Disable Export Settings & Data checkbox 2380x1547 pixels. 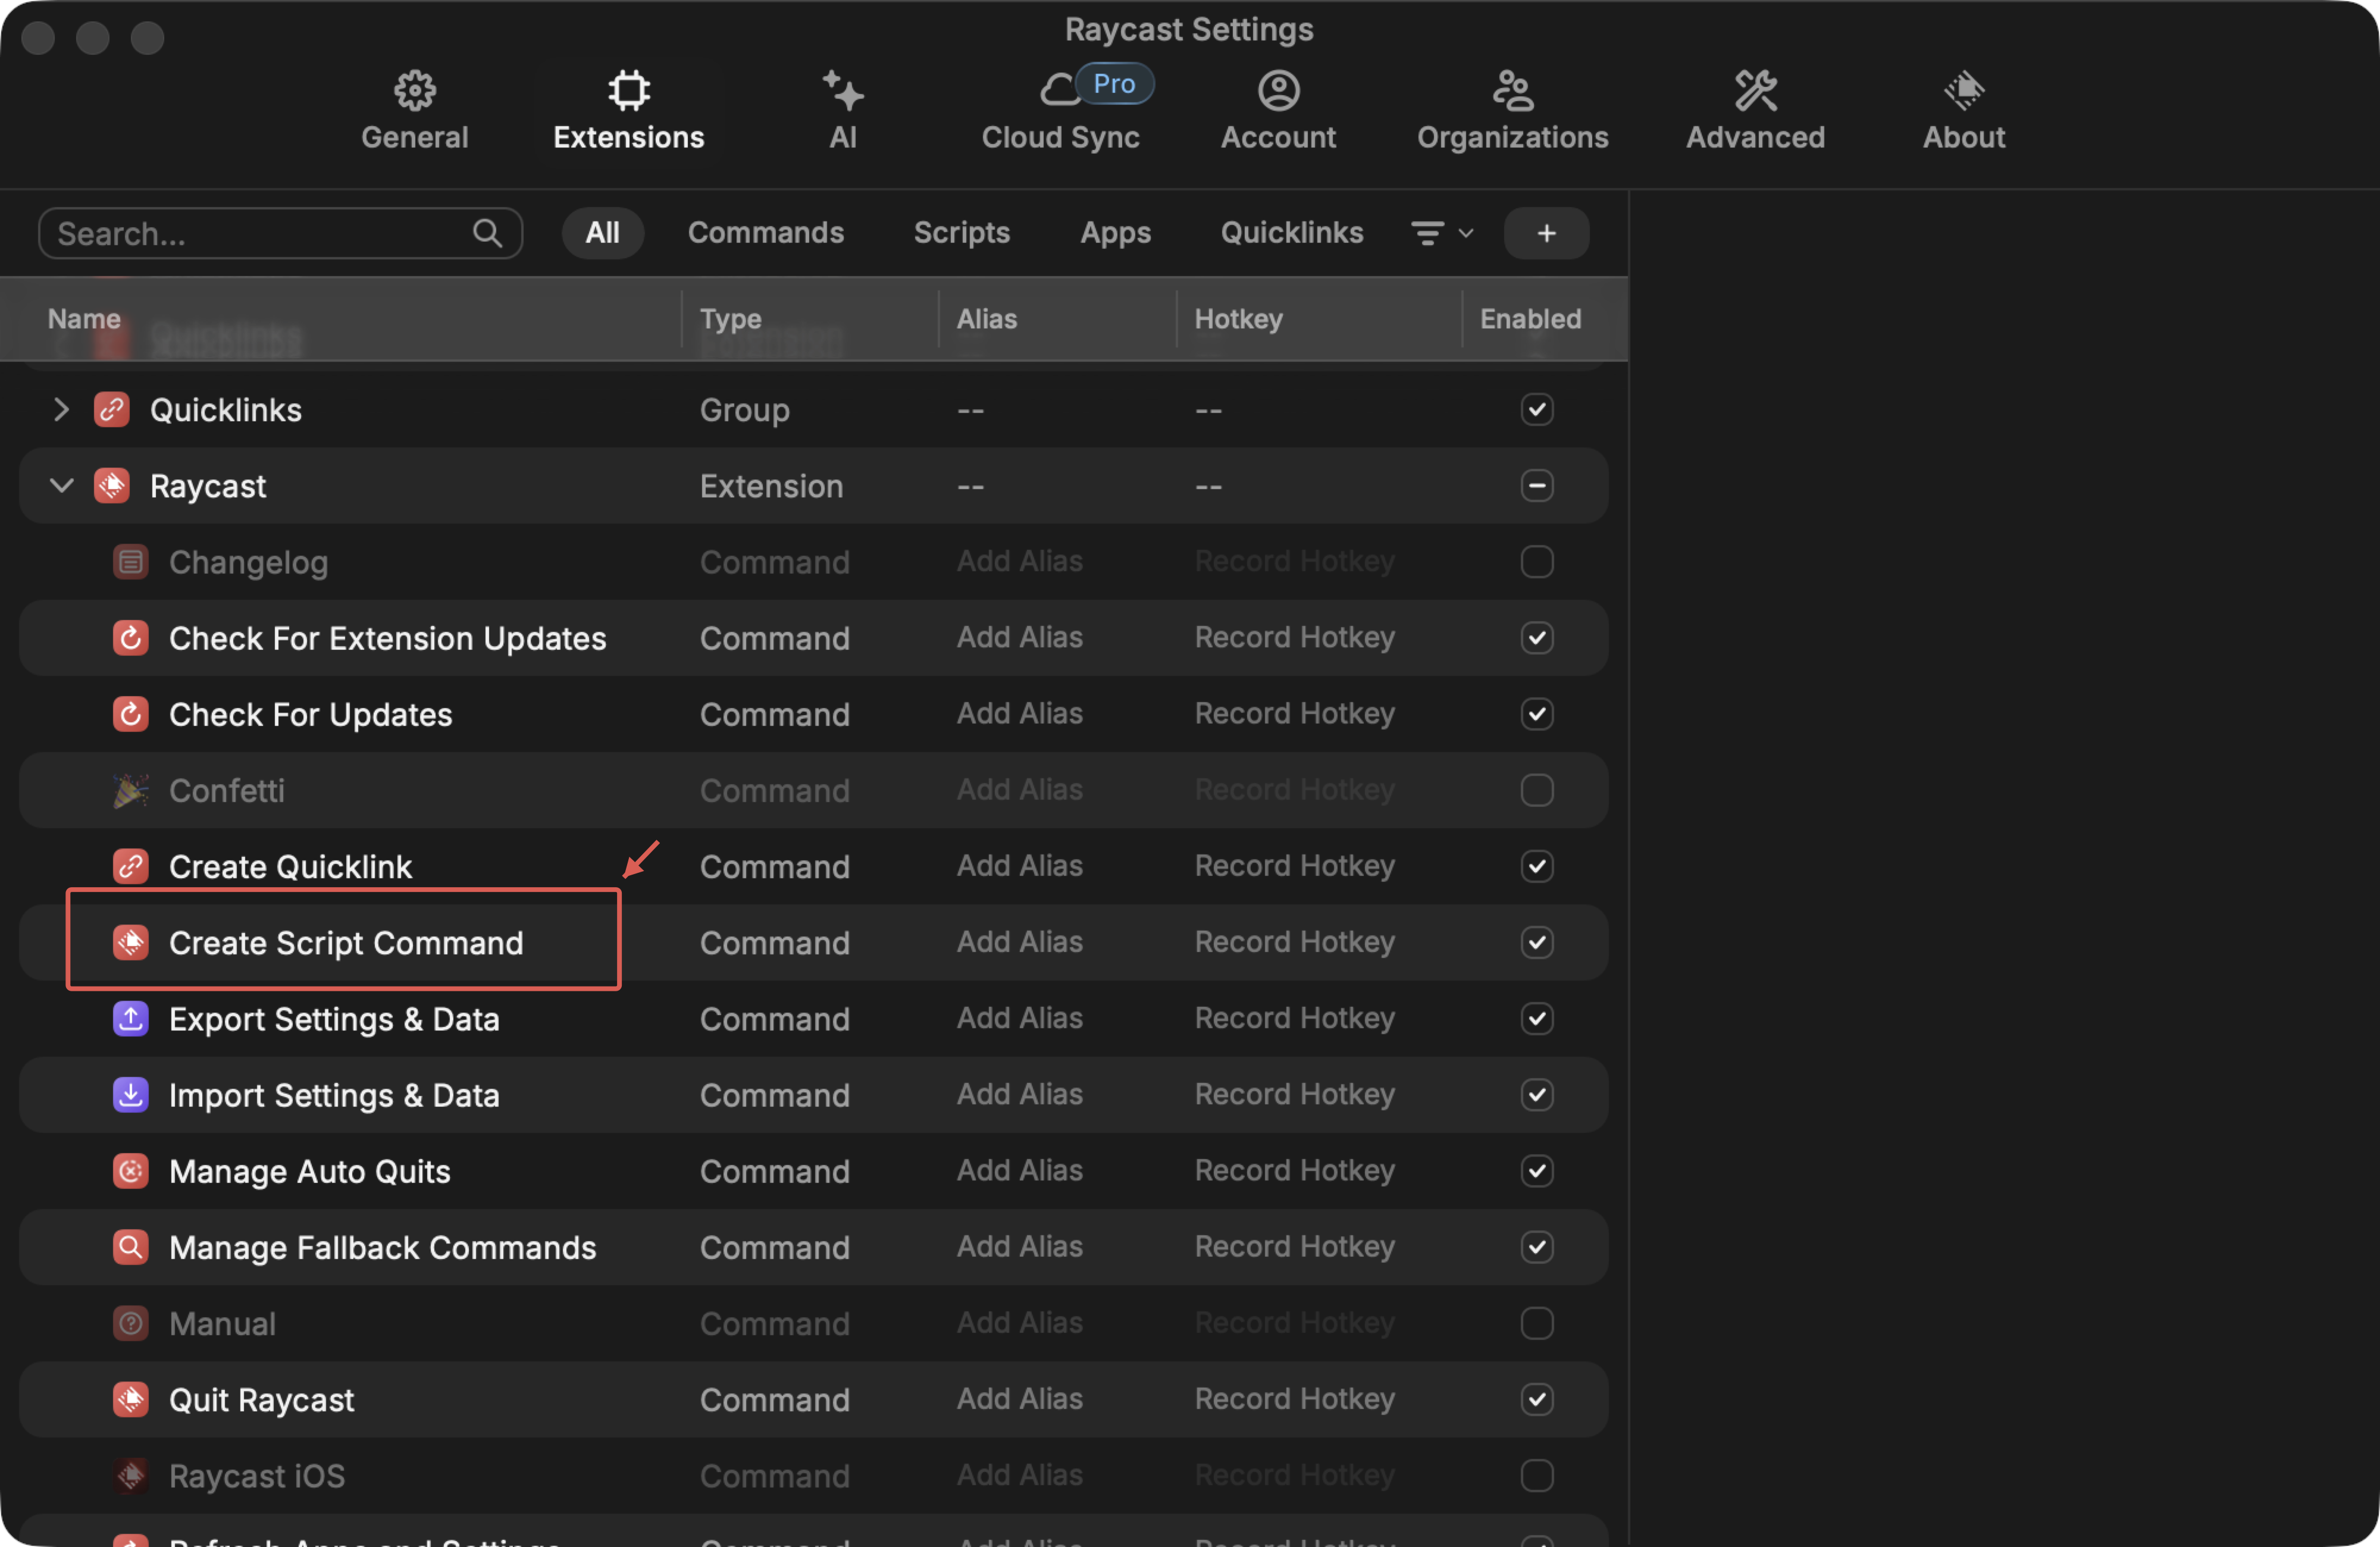[1536, 1018]
